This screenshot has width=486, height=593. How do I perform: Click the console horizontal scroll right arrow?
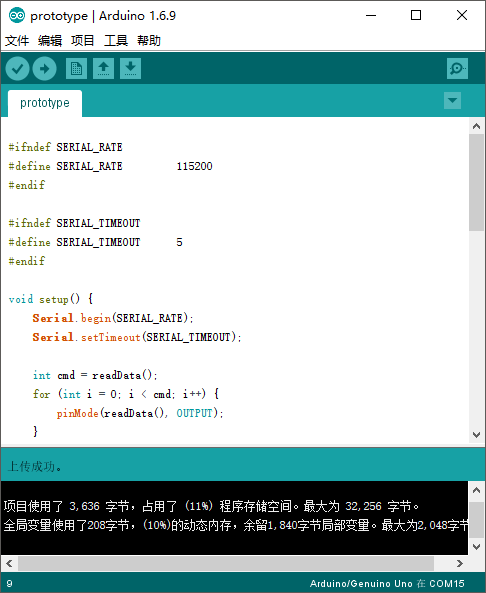(x=460, y=564)
